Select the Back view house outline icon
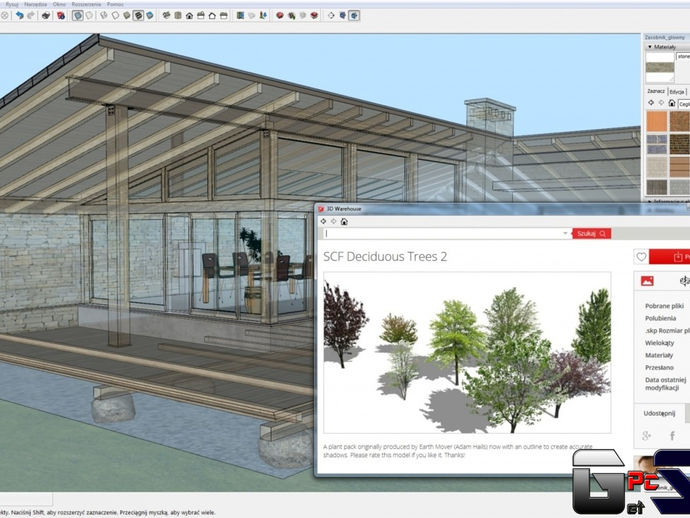 point(212,15)
